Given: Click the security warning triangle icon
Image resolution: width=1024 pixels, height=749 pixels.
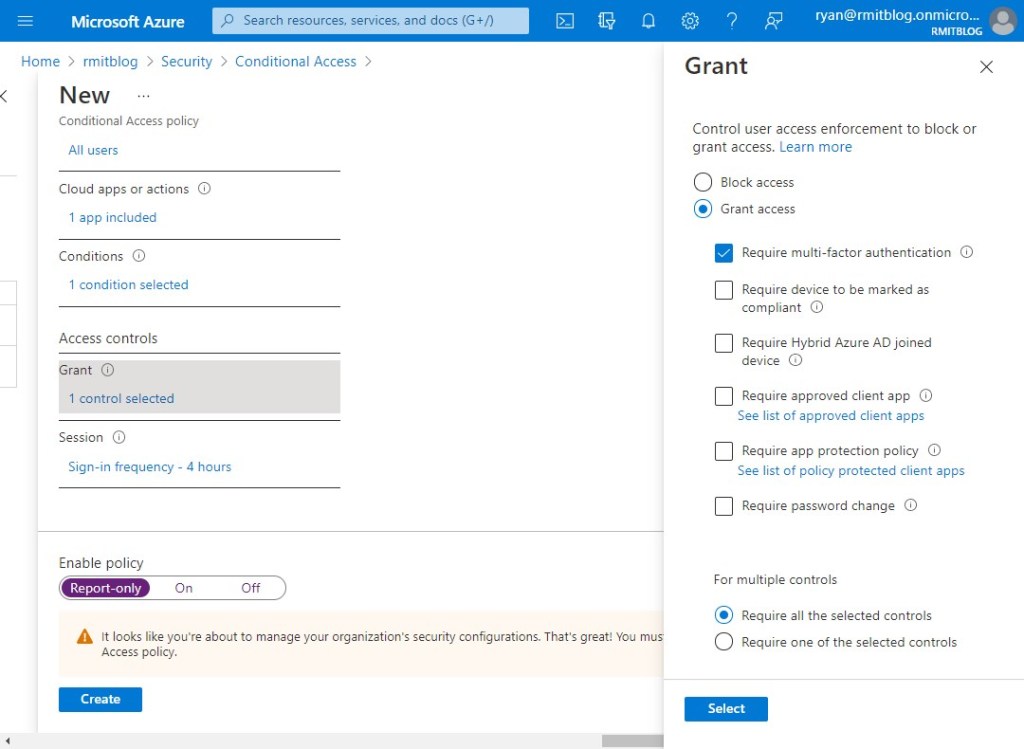Looking at the screenshot, I should click(85, 637).
